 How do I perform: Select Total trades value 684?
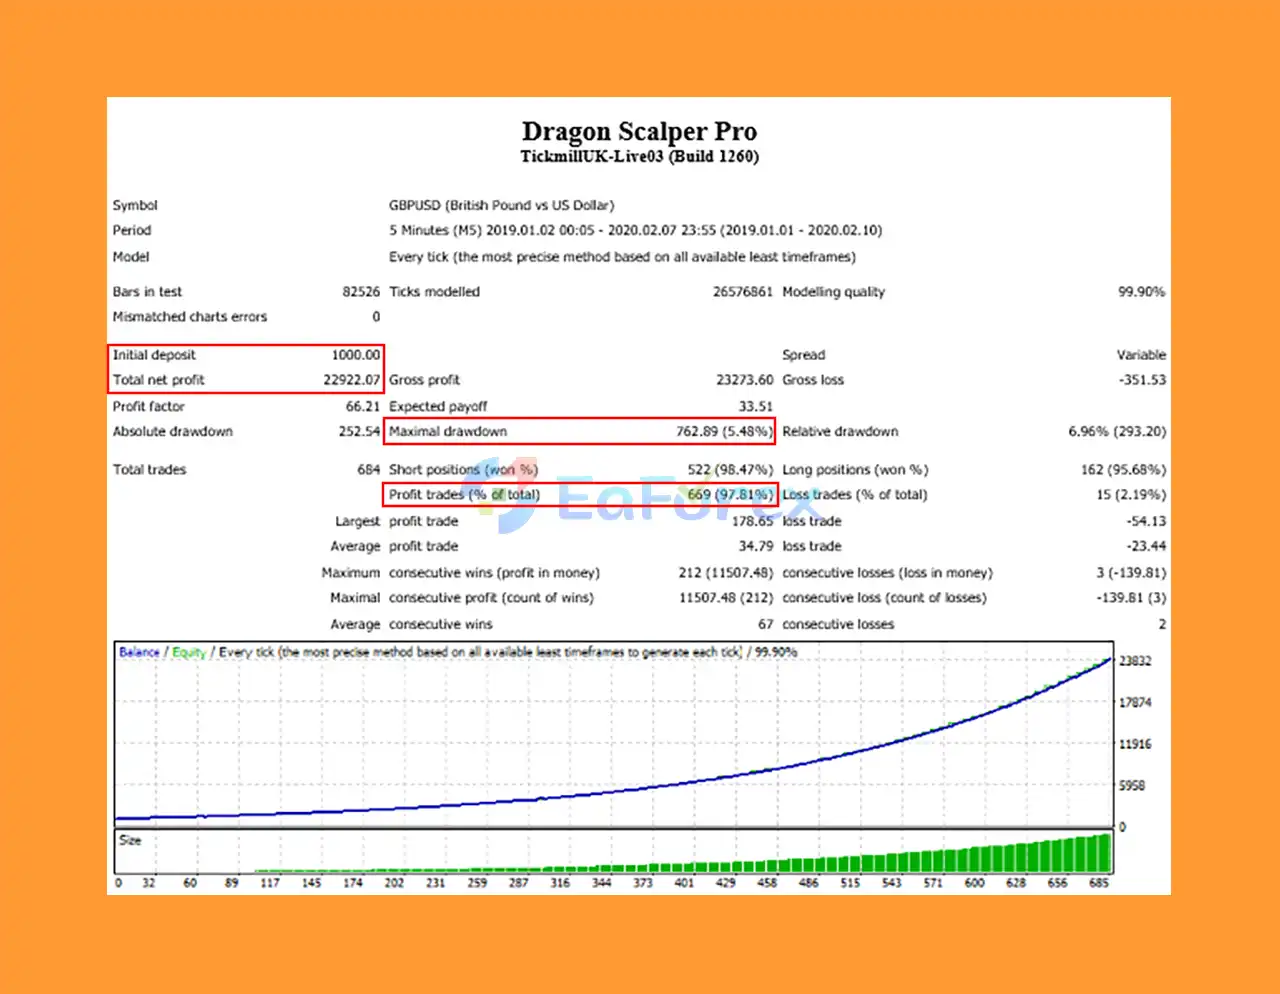369,470
